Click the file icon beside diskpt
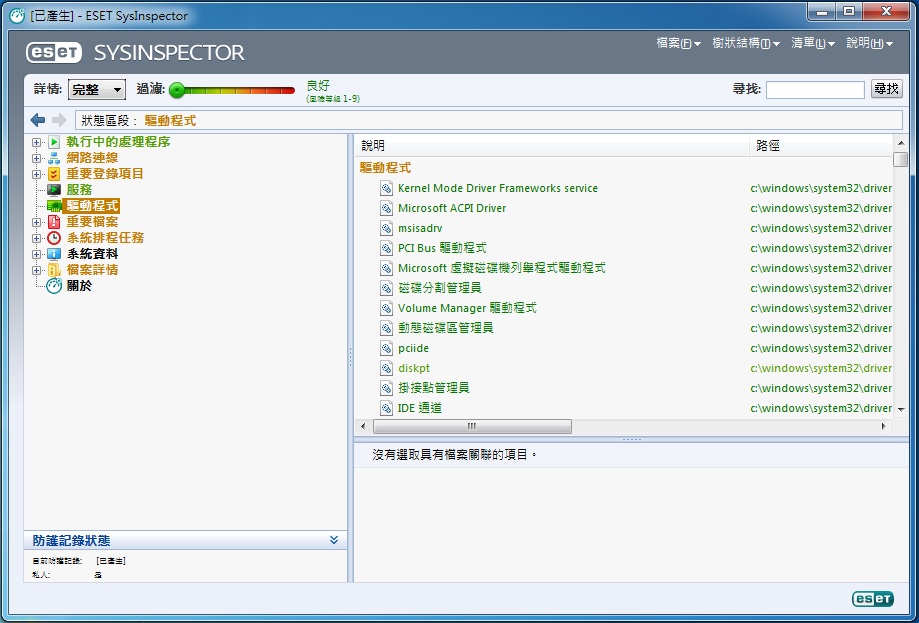The width and height of the screenshot is (919, 623). click(386, 368)
